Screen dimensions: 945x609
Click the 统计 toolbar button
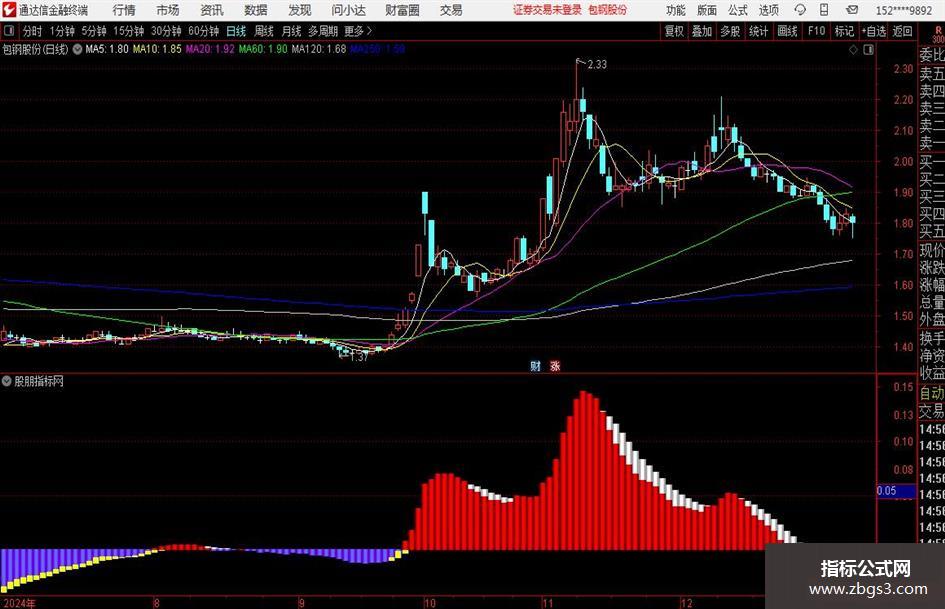click(758, 31)
